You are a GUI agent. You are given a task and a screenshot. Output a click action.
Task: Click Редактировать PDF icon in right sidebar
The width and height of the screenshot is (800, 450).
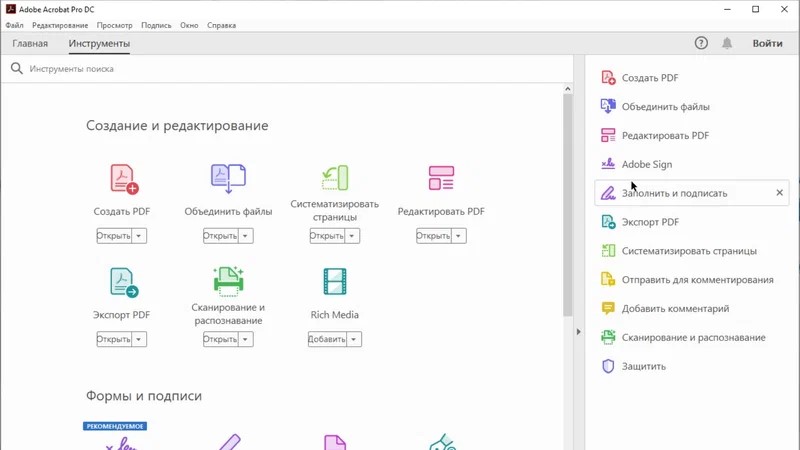tap(608, 135)
